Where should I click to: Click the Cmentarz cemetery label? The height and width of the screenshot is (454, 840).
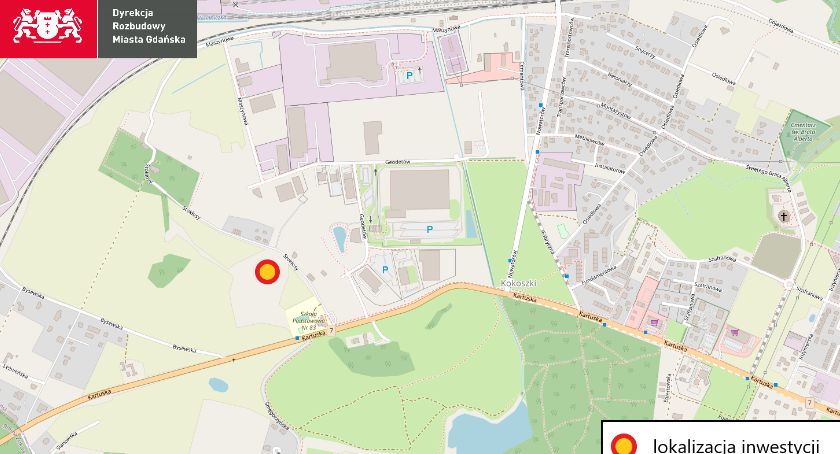point(802,132)
